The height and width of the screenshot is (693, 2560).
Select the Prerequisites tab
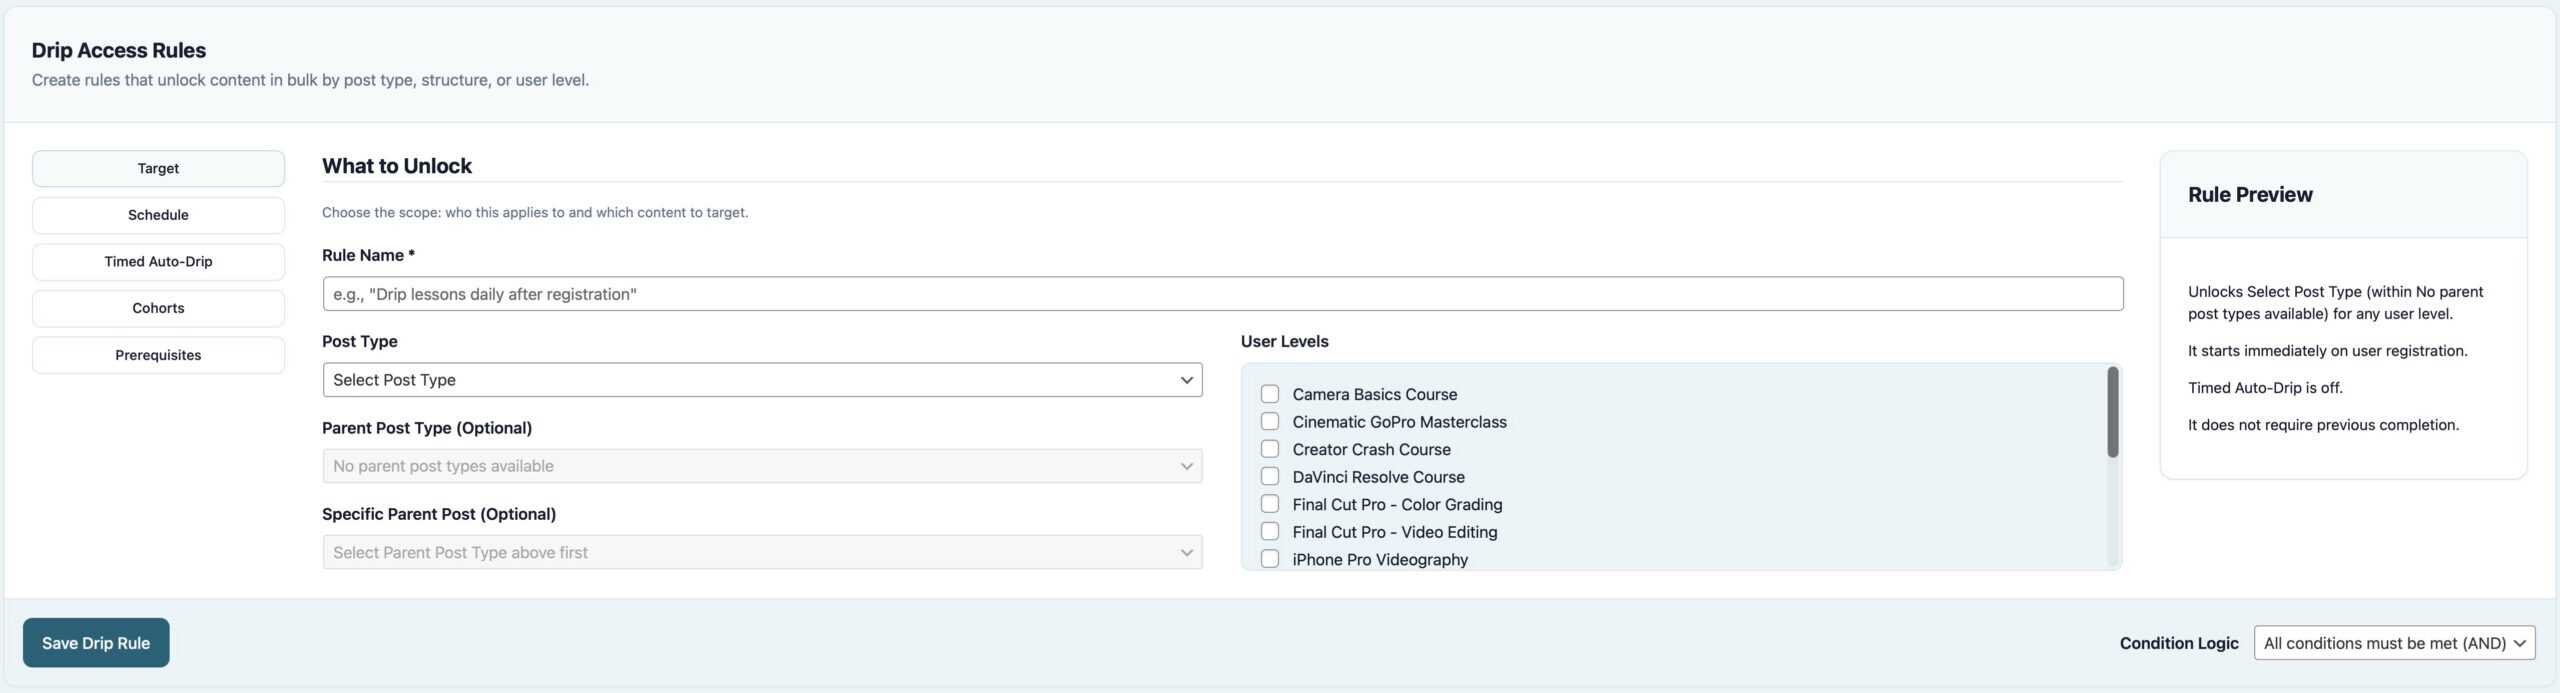pyautogui.click(x=158, y=355)
